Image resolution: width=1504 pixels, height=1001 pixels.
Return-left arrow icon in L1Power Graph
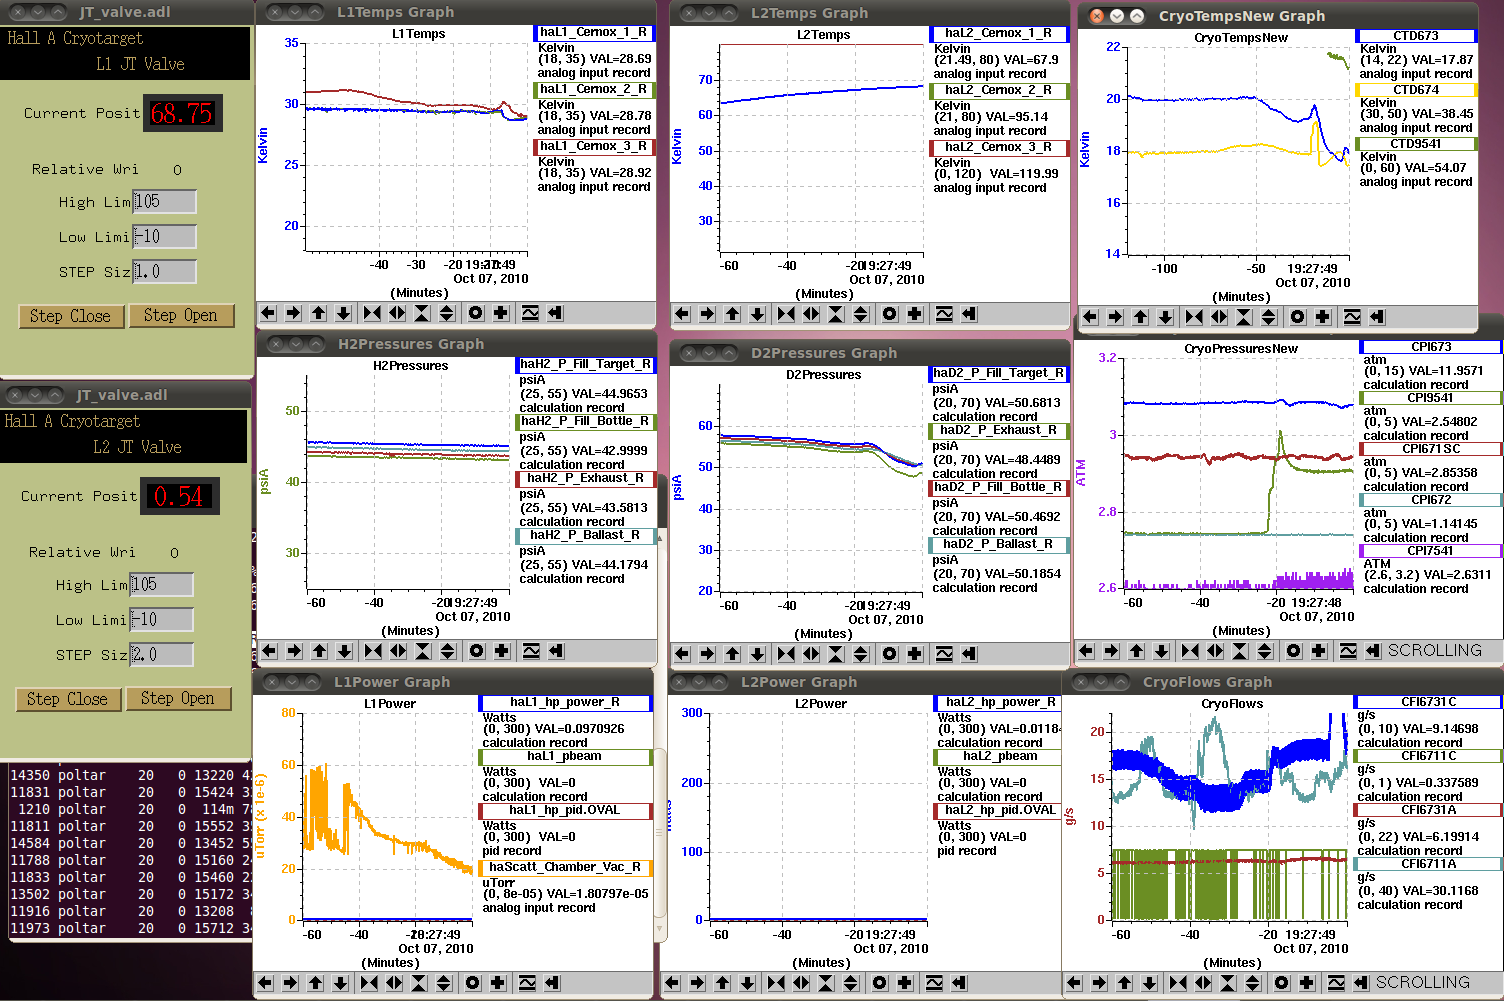point(552,983)
